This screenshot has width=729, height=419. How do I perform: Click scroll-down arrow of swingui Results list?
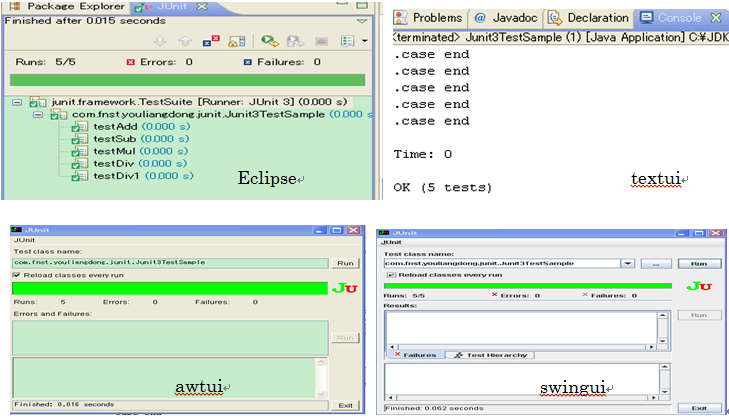663,341
